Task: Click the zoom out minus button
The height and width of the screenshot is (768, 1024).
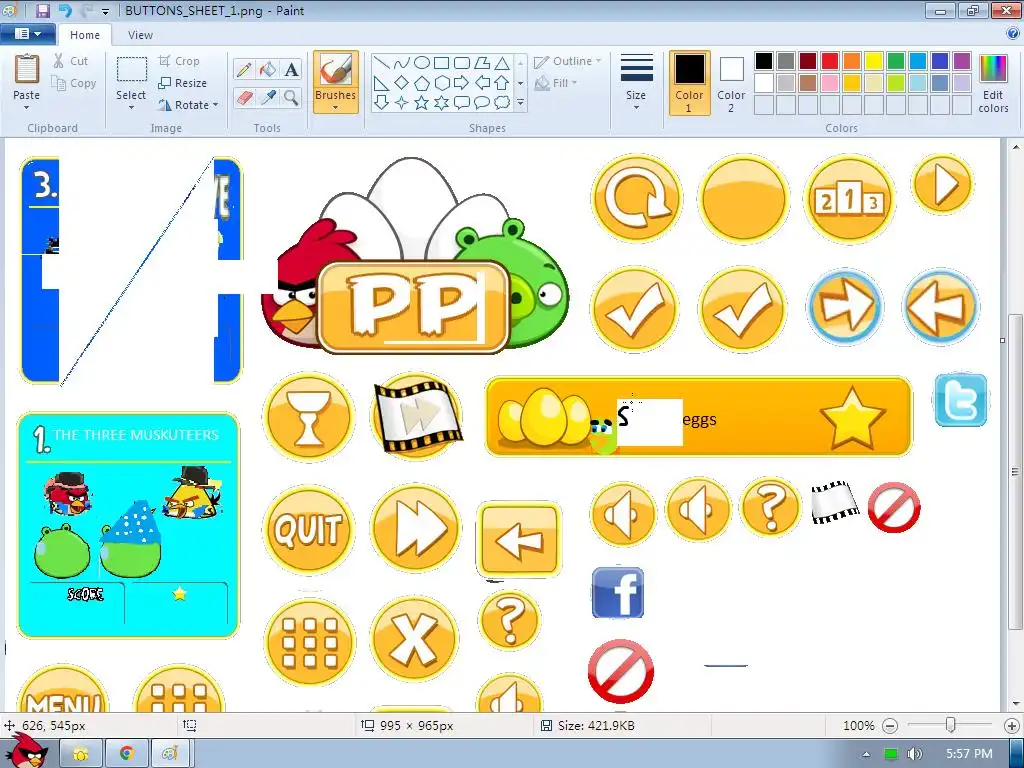Action: point(889,726)
